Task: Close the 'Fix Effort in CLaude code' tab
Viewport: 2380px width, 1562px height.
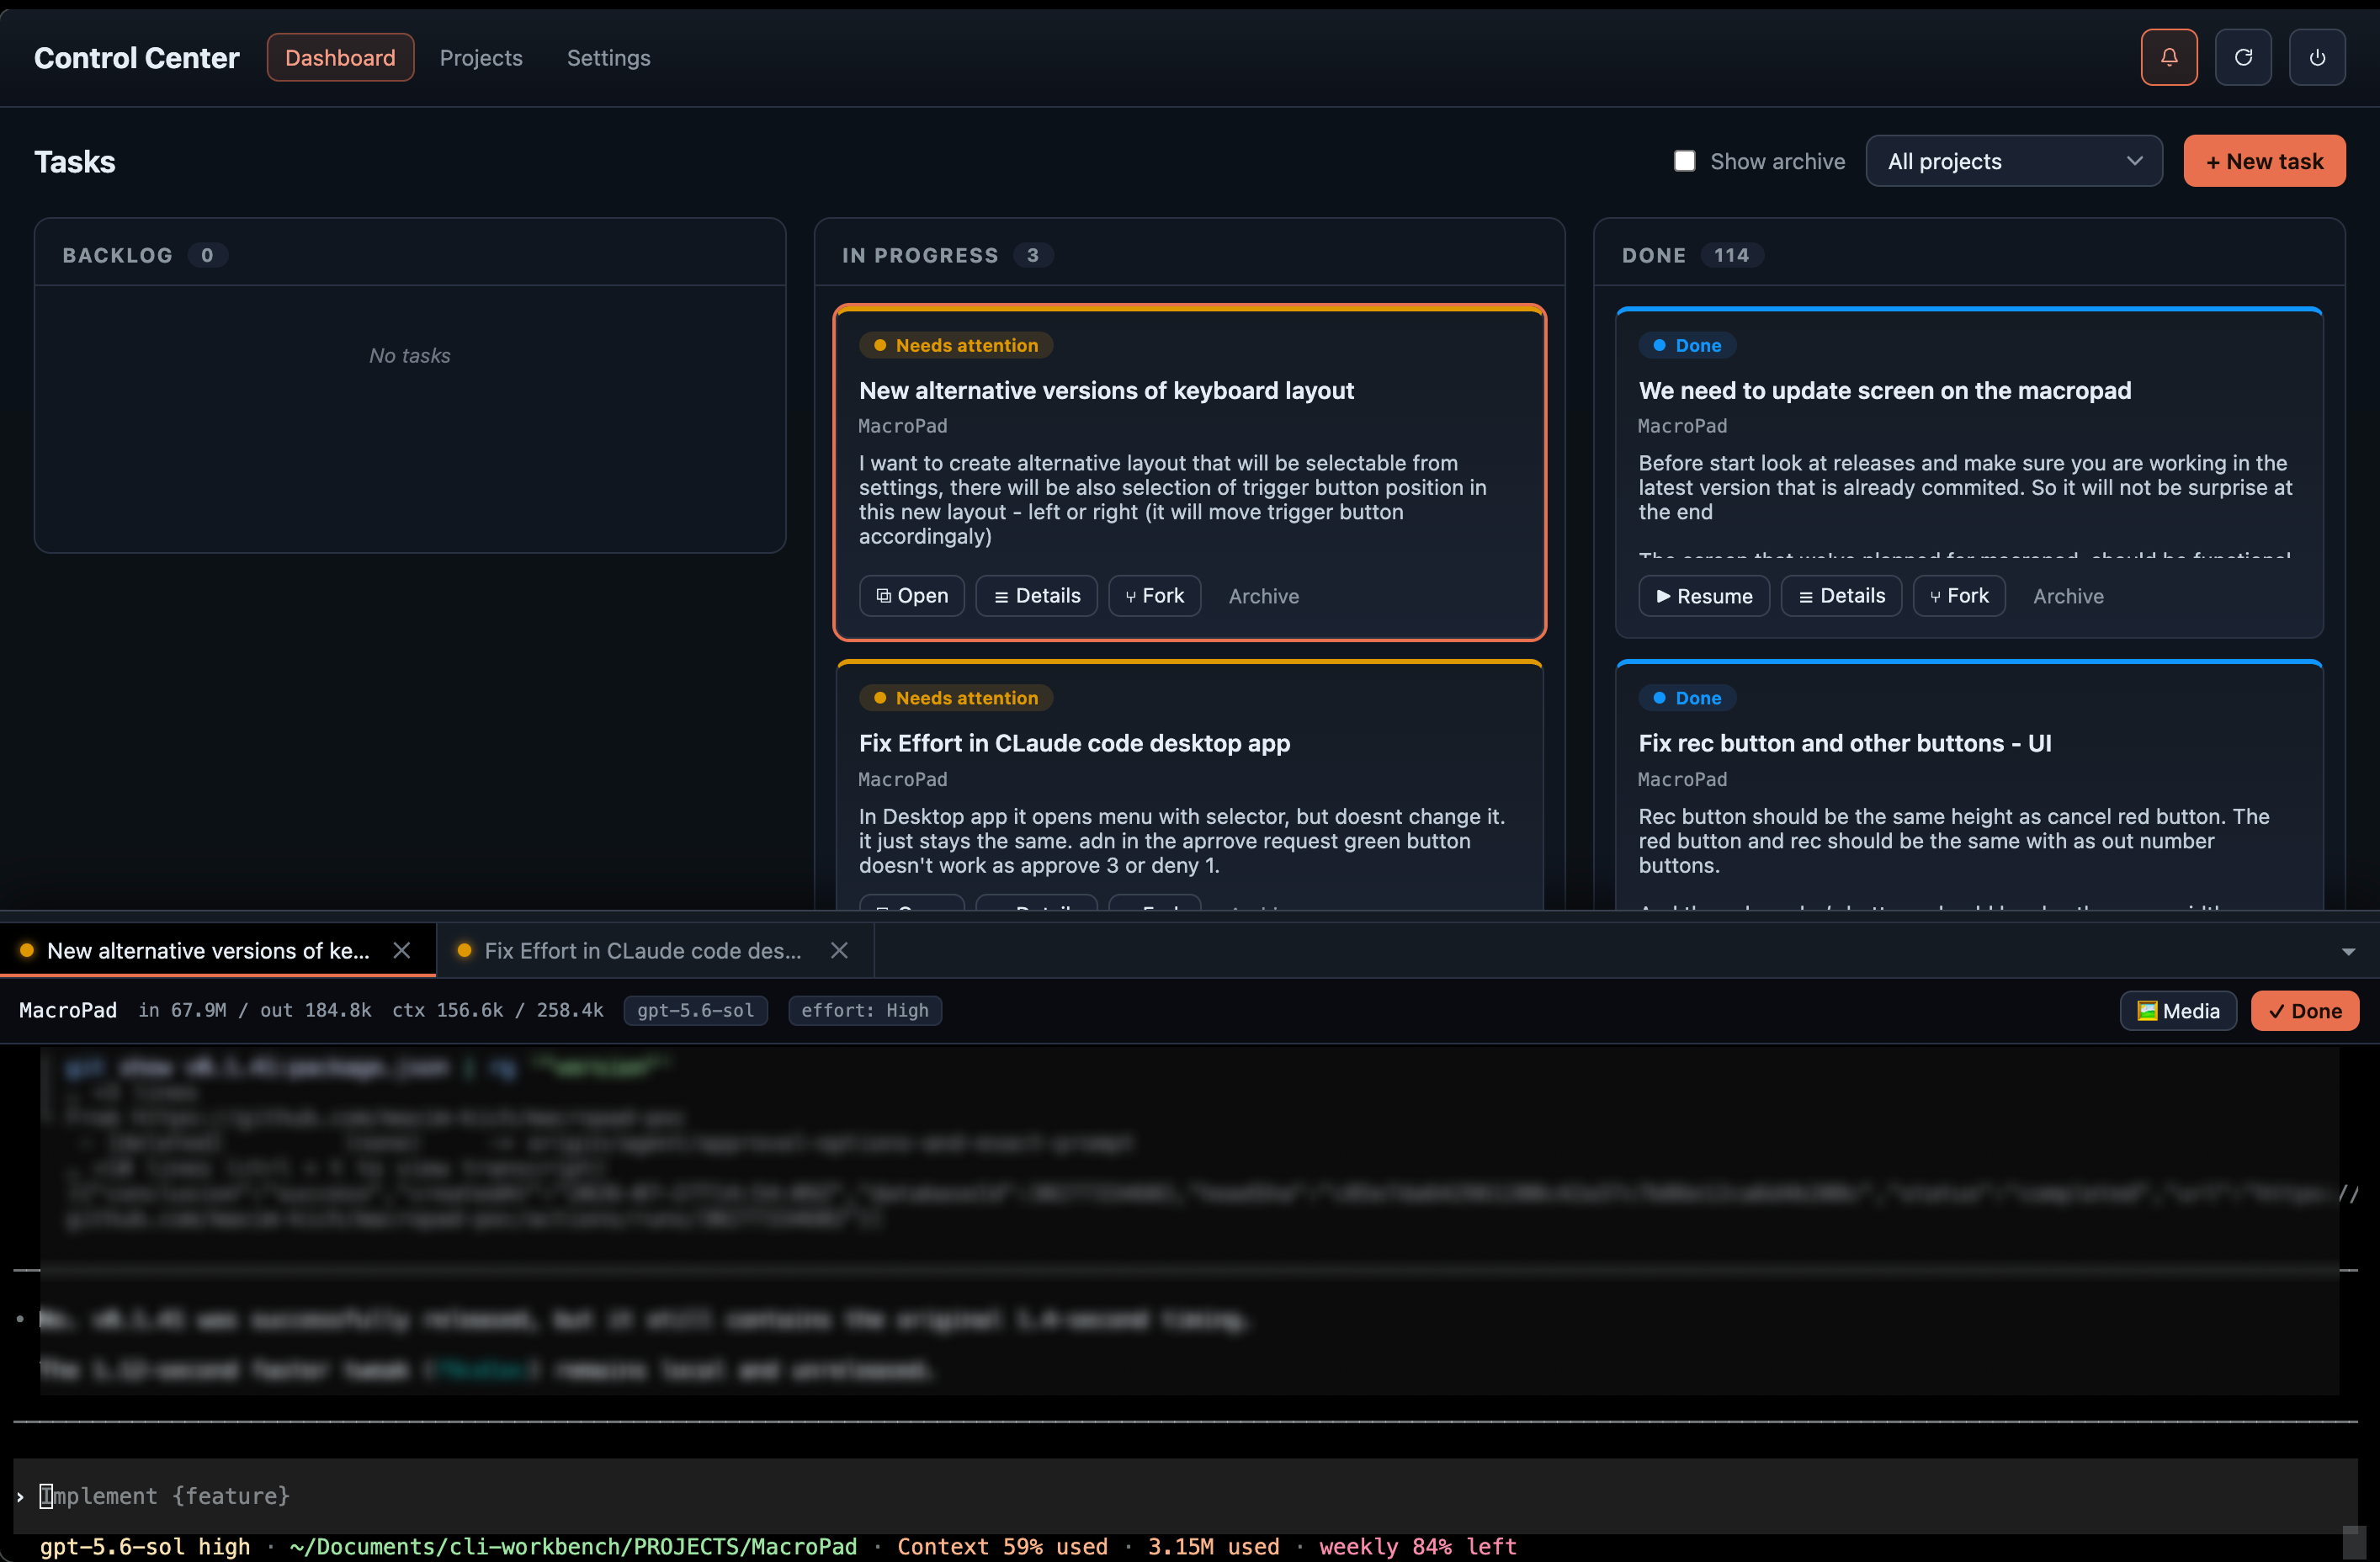Action: point(839,951)
